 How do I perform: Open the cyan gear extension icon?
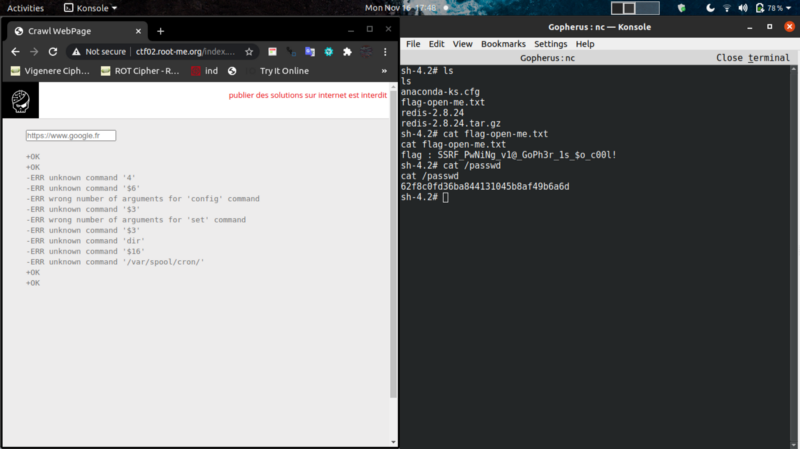point(329,52)
